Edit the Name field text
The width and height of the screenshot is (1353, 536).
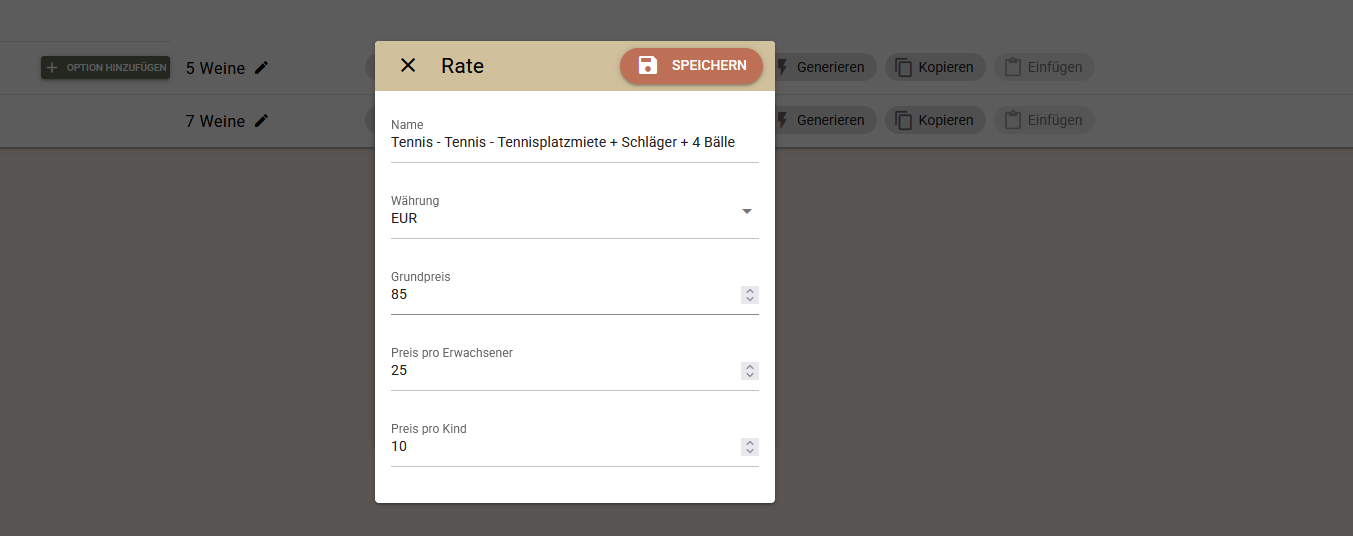tap(575, 143)
